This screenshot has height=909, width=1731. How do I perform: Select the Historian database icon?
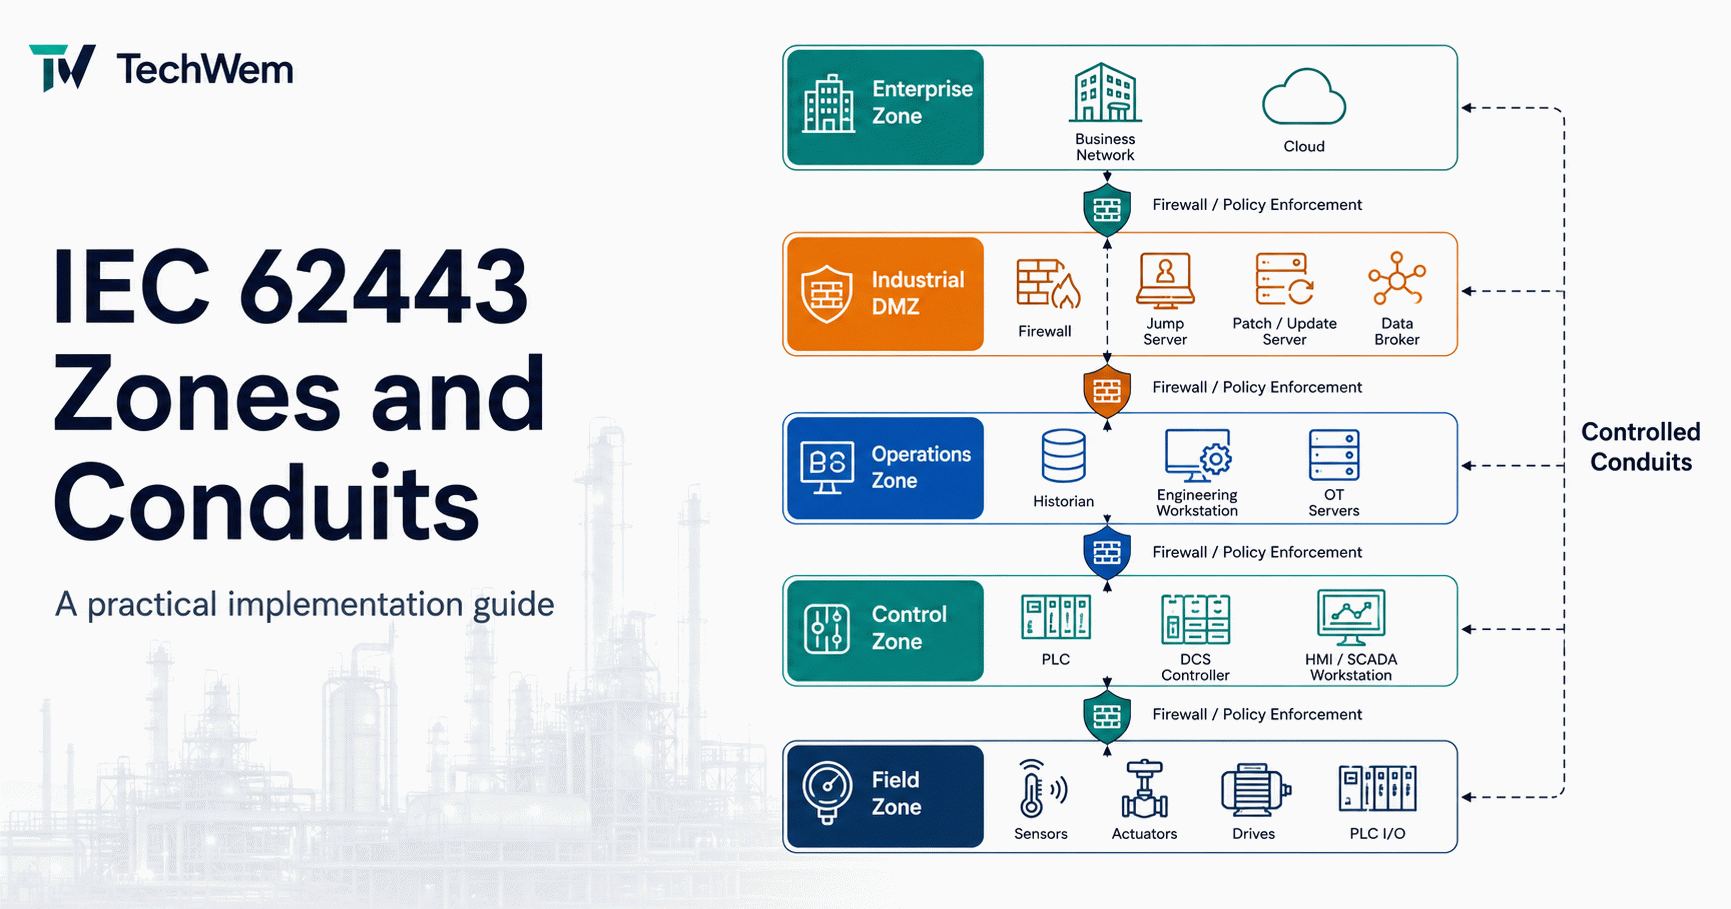click(1063, 457)
